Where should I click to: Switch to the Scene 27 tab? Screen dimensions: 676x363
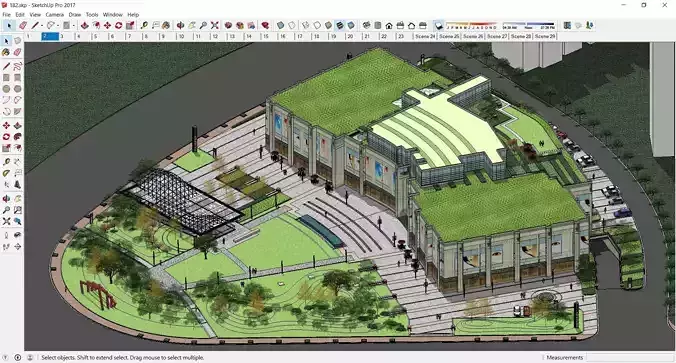point(497,37)
